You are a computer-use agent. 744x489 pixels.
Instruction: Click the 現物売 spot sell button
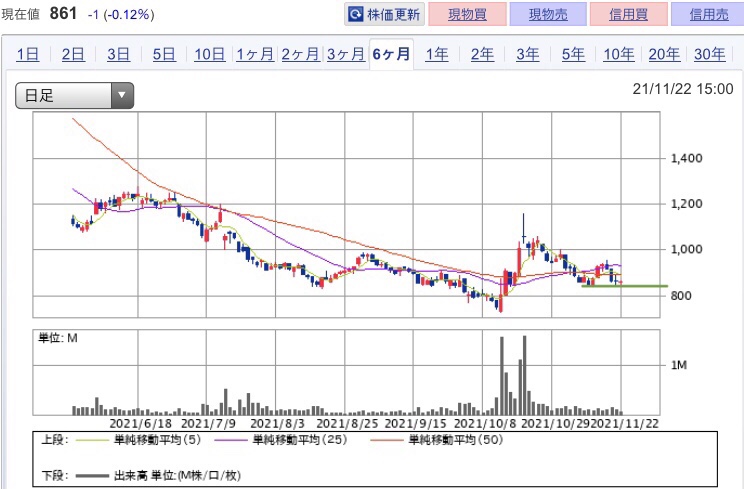(x=548, y=14)
